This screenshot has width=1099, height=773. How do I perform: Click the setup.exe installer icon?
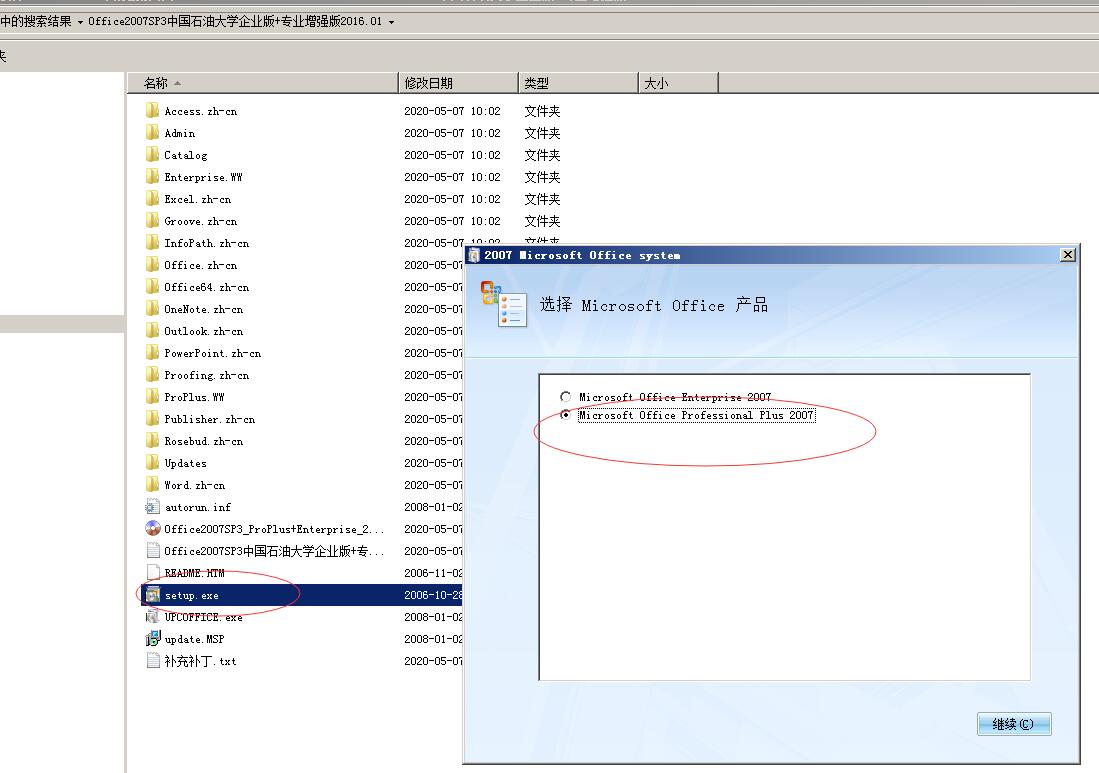click(152, 595)
